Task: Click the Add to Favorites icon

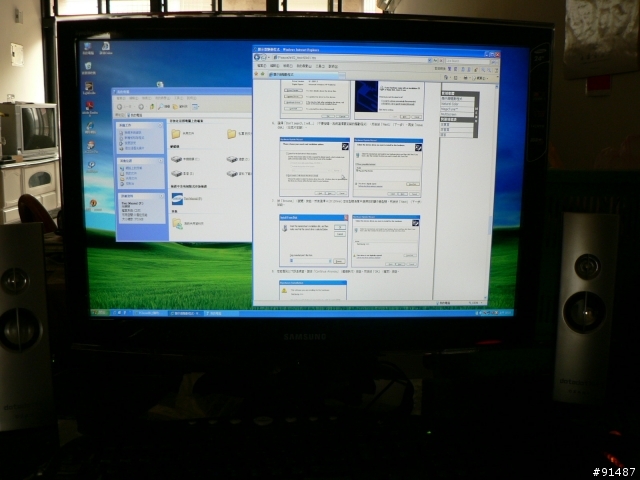Action: pos(262,74)
